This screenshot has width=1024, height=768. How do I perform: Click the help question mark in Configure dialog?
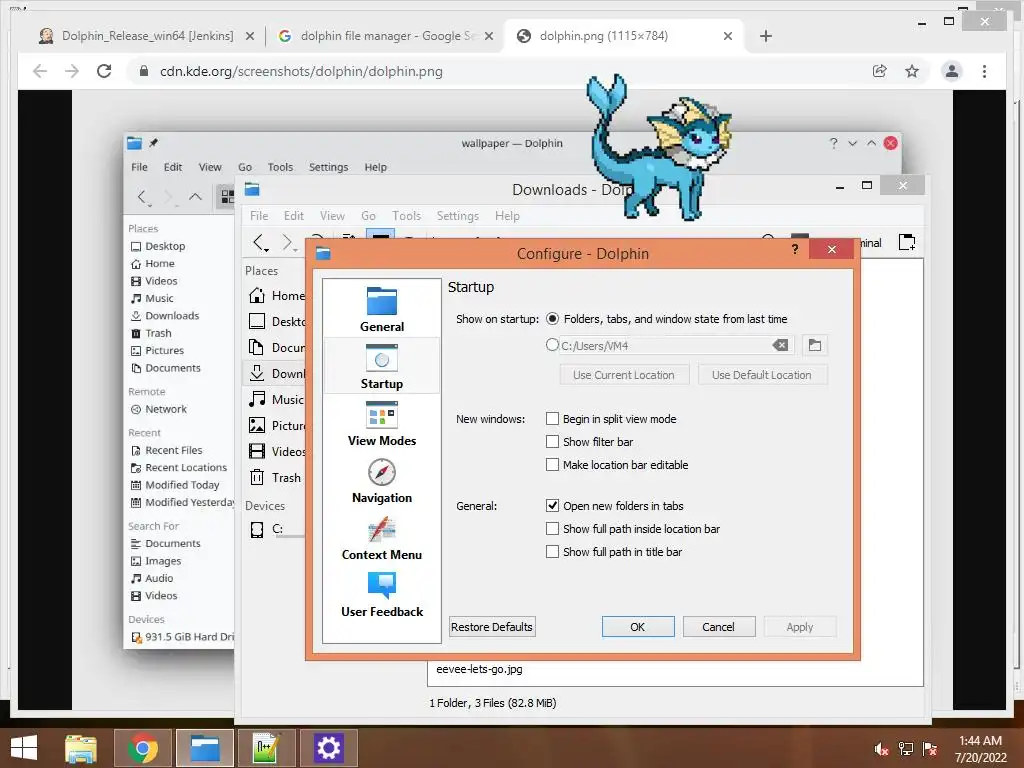click(795, 249)
